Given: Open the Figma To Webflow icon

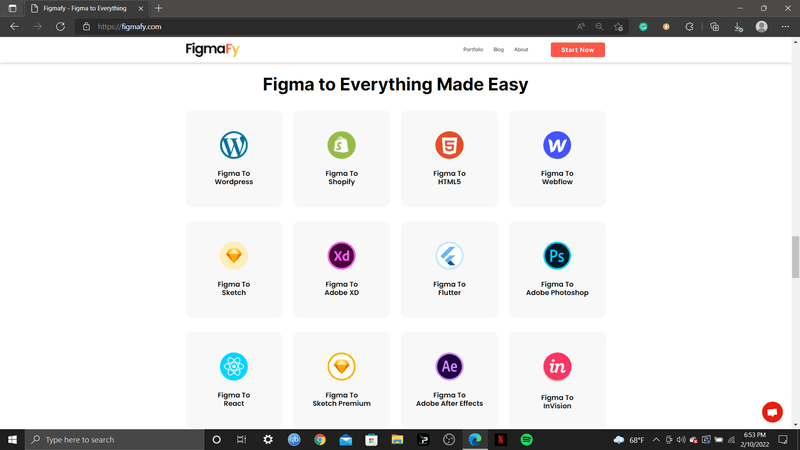Looking at the screenshot, I should click(x=557, y=145).
